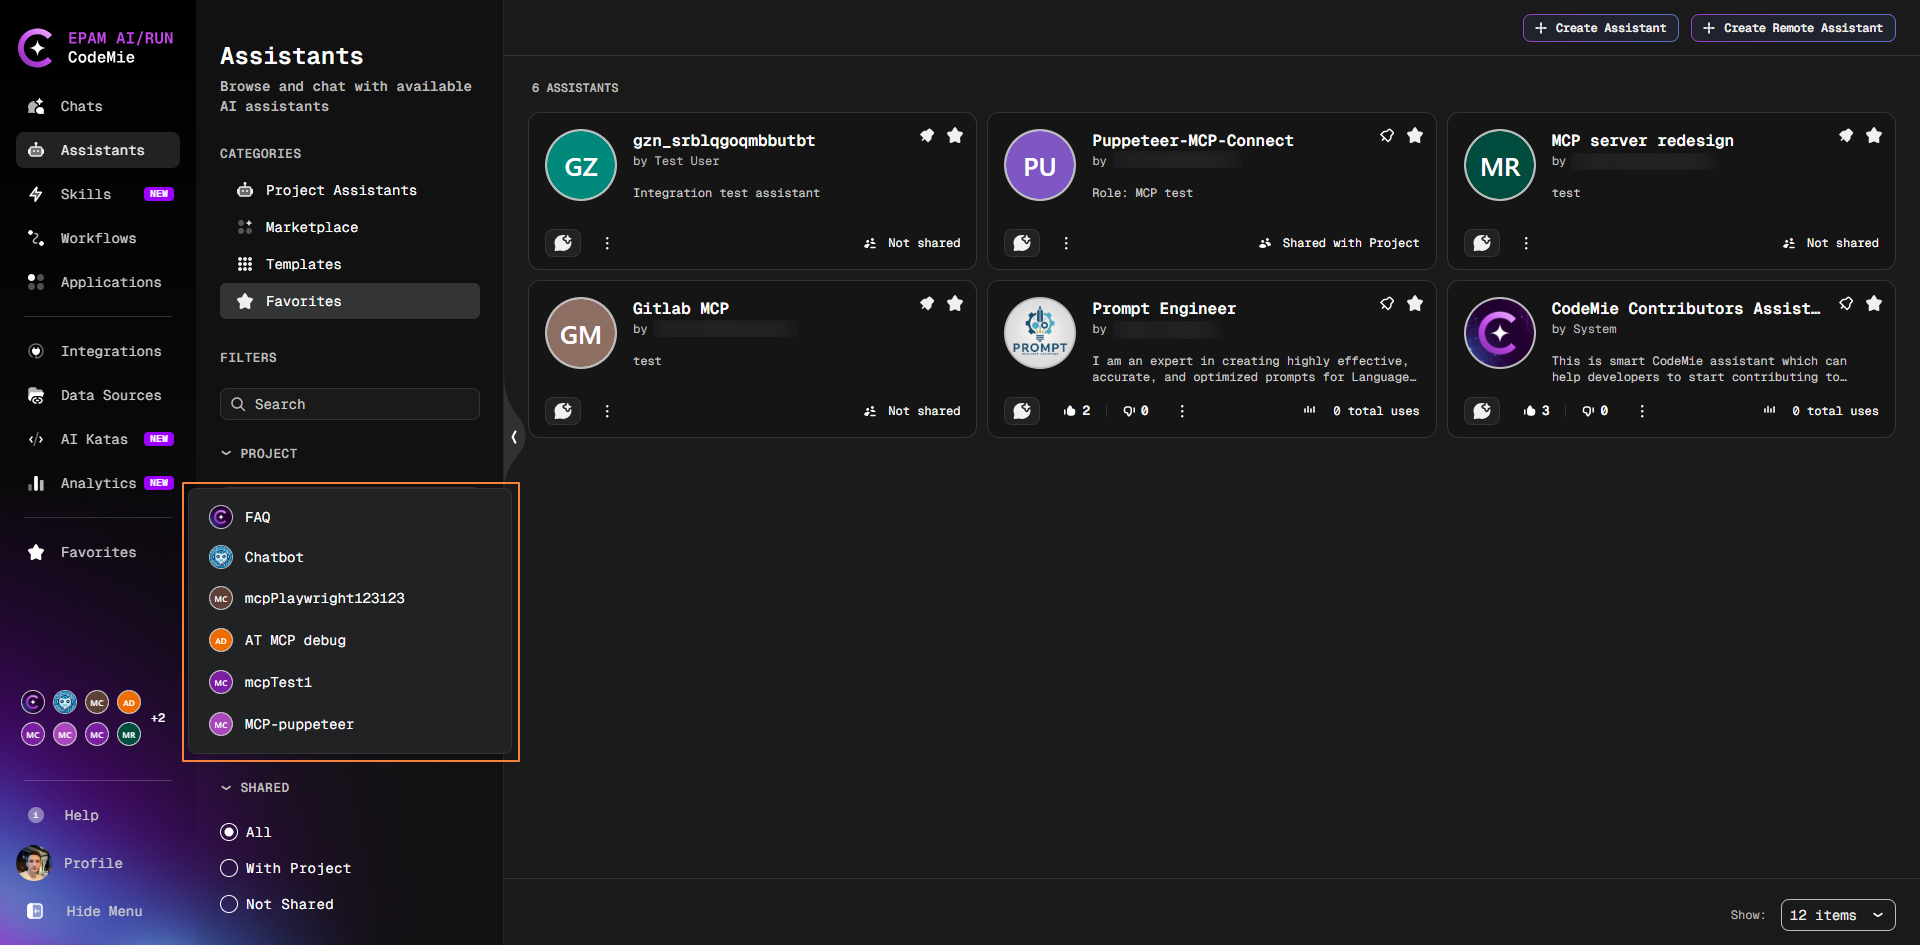Collapse the SHARED filter section
Screen dimensions: 1920x945
click(x=255, y=788)
